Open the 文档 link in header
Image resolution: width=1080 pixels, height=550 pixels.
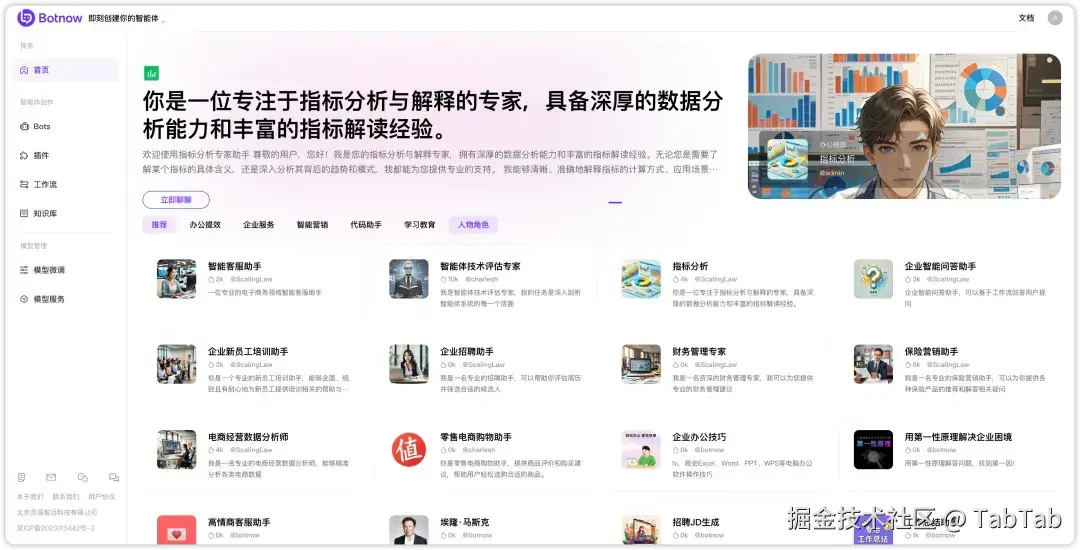(1026, 18)
